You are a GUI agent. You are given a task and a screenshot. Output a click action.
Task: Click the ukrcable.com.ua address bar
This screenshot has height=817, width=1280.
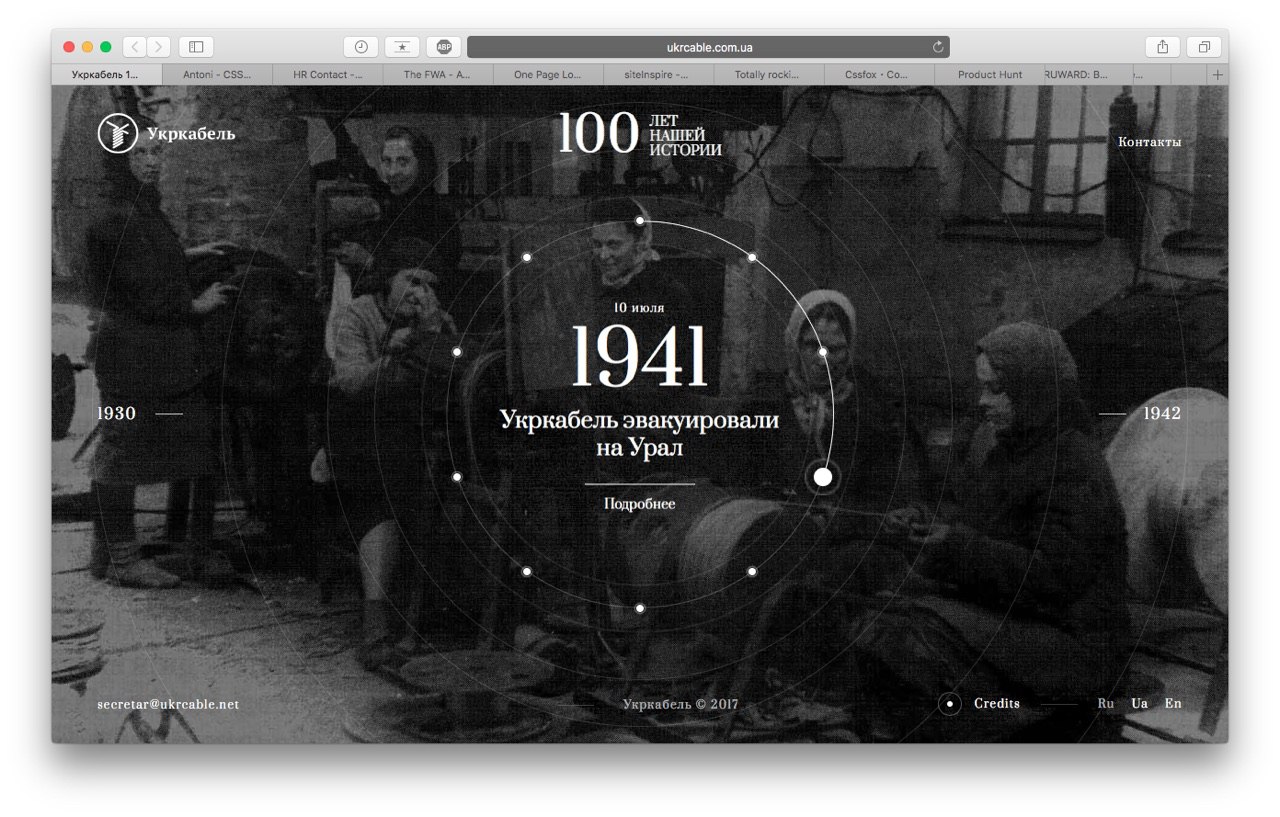[x=708, y=47]
